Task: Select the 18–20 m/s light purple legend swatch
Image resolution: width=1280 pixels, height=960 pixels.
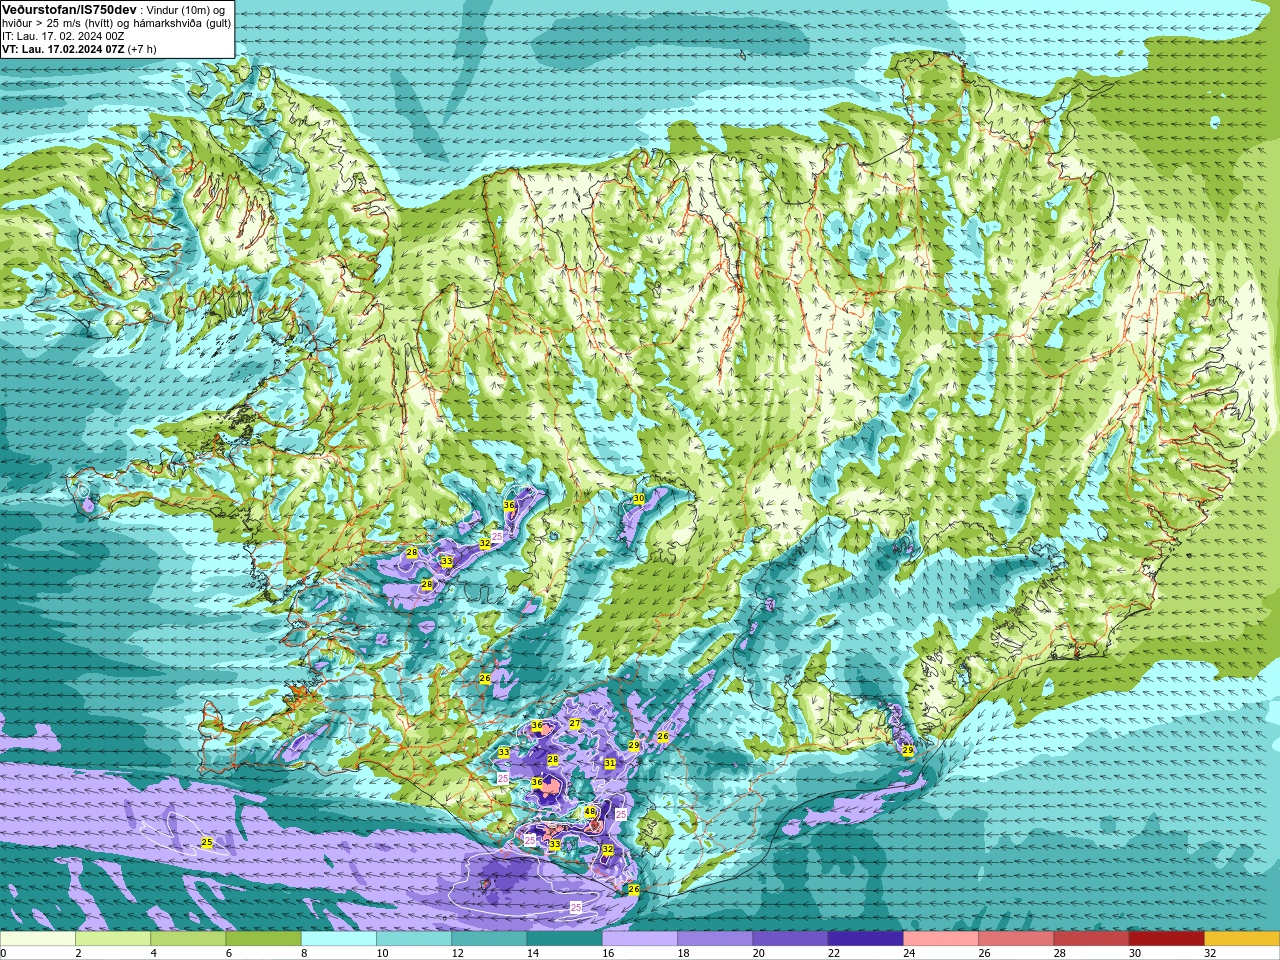Action: pos(715,939)
